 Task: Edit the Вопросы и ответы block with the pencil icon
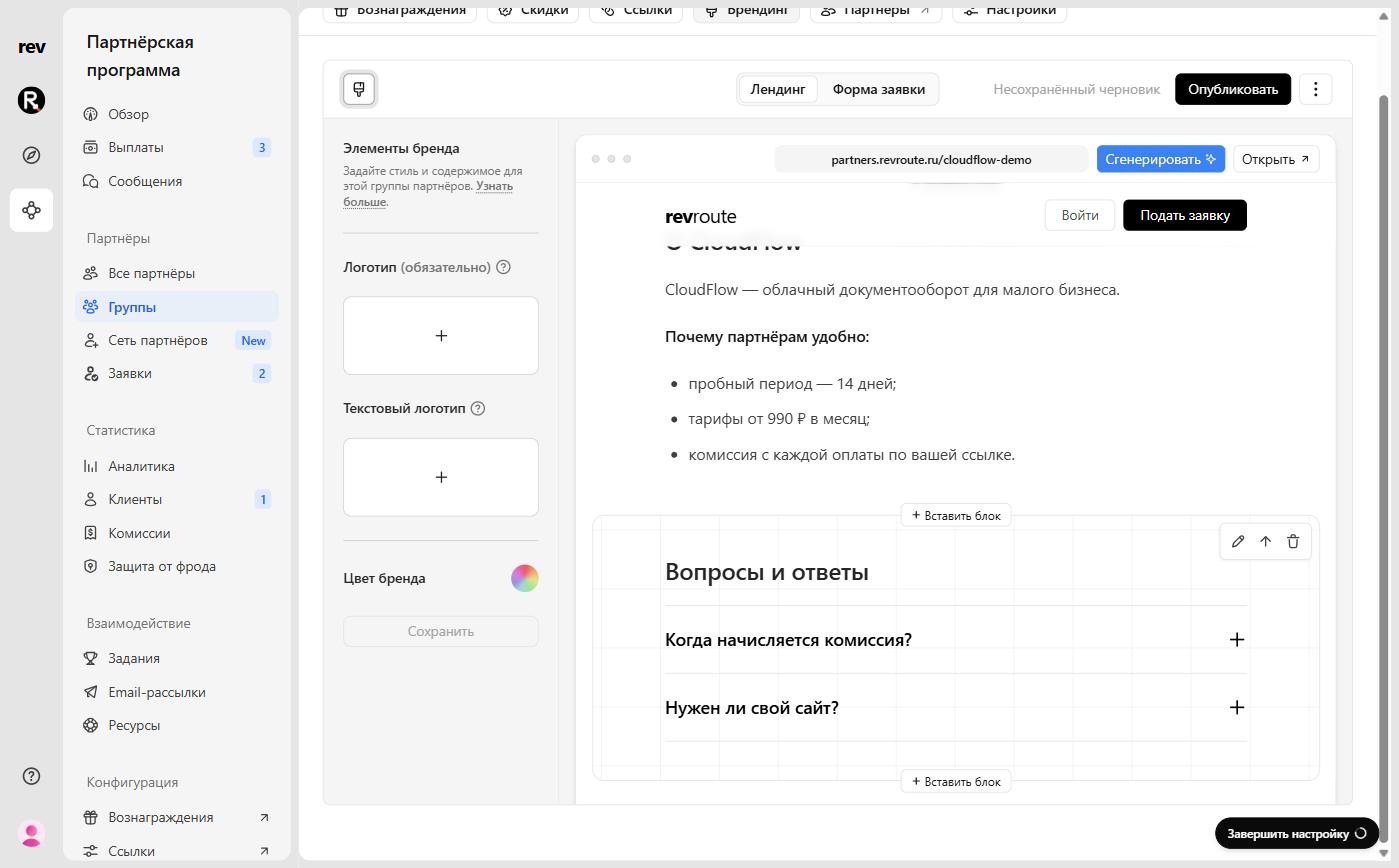coord(1238,541)
